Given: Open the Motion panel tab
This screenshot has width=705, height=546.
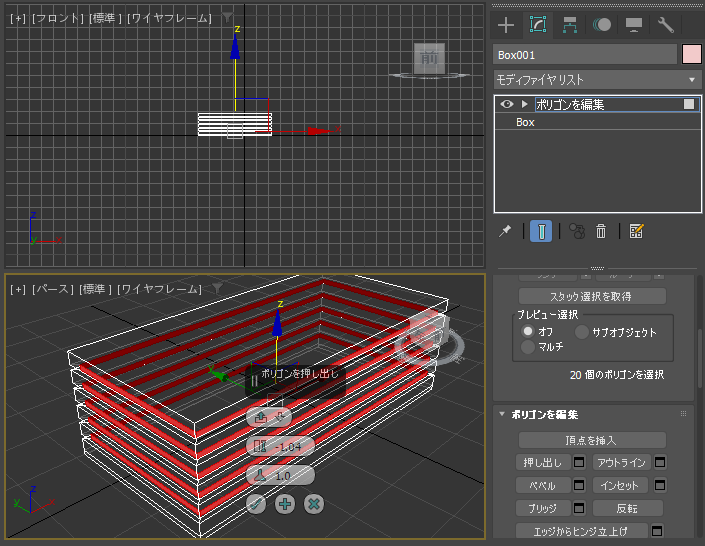Looking at the screenshot, I should tap(602, 25).
